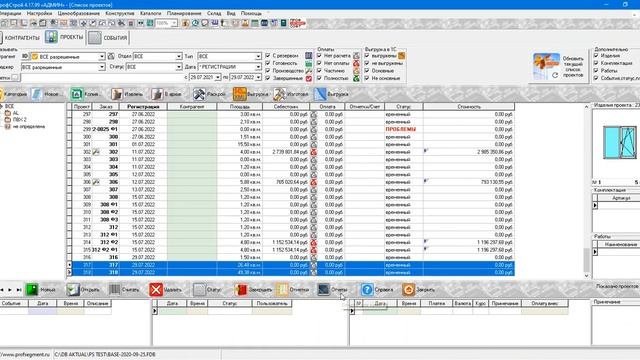Viewport: 640px width, 360px height.
Task: Click the red Удалить cross icon
Action: [156, 289]
